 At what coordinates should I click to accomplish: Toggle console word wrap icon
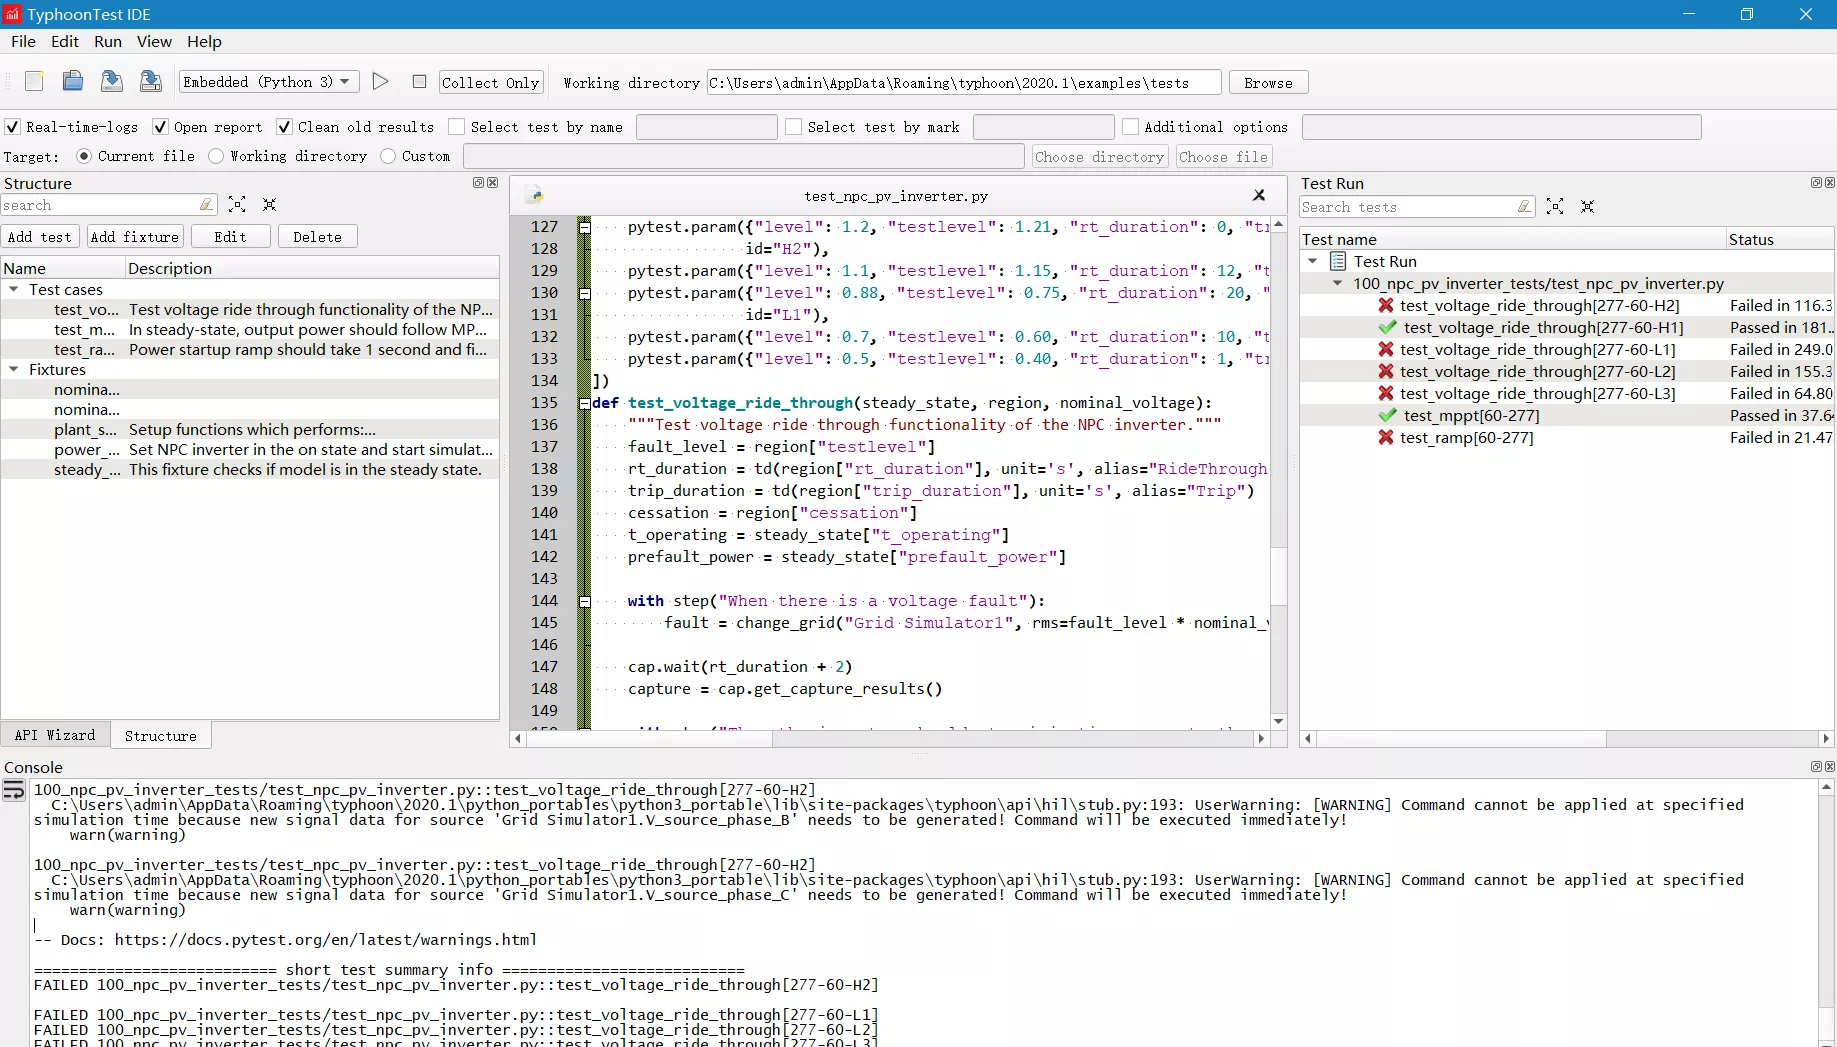click(x=14, y=792)
